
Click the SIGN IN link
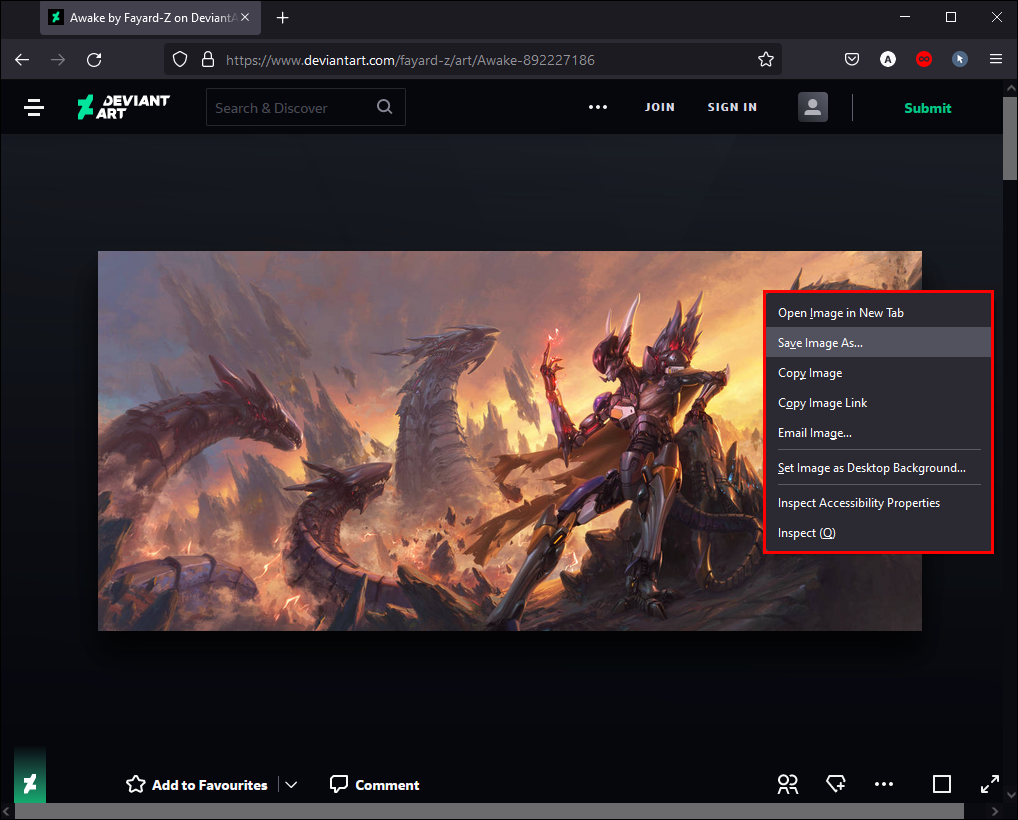click(x=732, y=107)
